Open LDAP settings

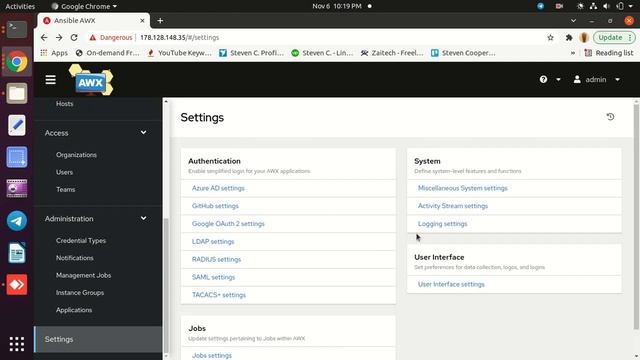(x=213, y=242)
